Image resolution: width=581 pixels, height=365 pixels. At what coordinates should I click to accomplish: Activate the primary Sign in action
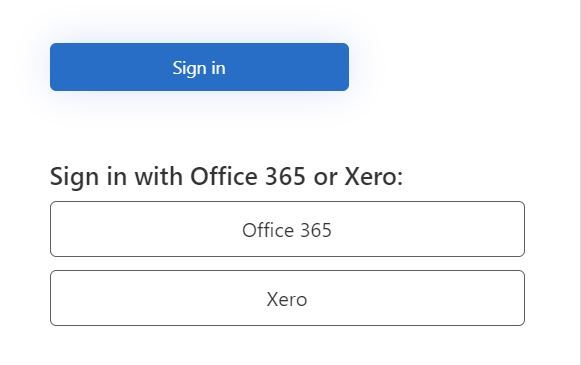click(x=199, y=67)
